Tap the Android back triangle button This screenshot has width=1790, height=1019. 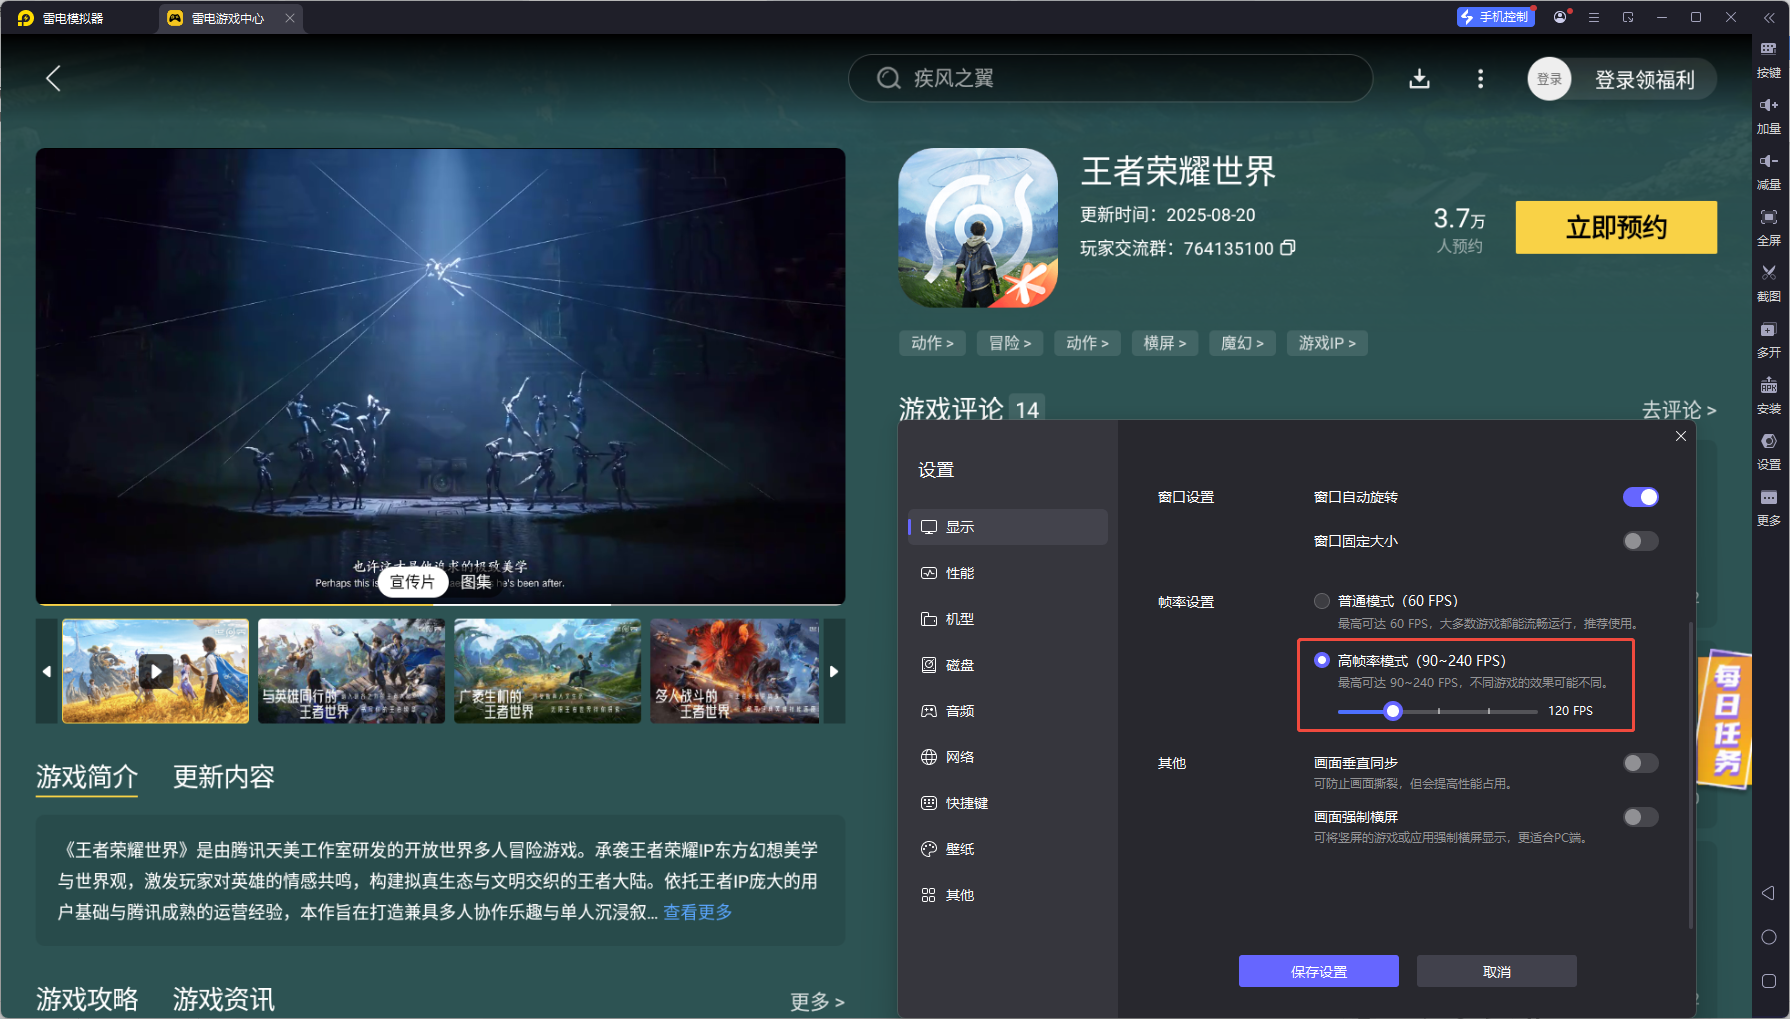pyautogui.click(x=1768, y=893)
